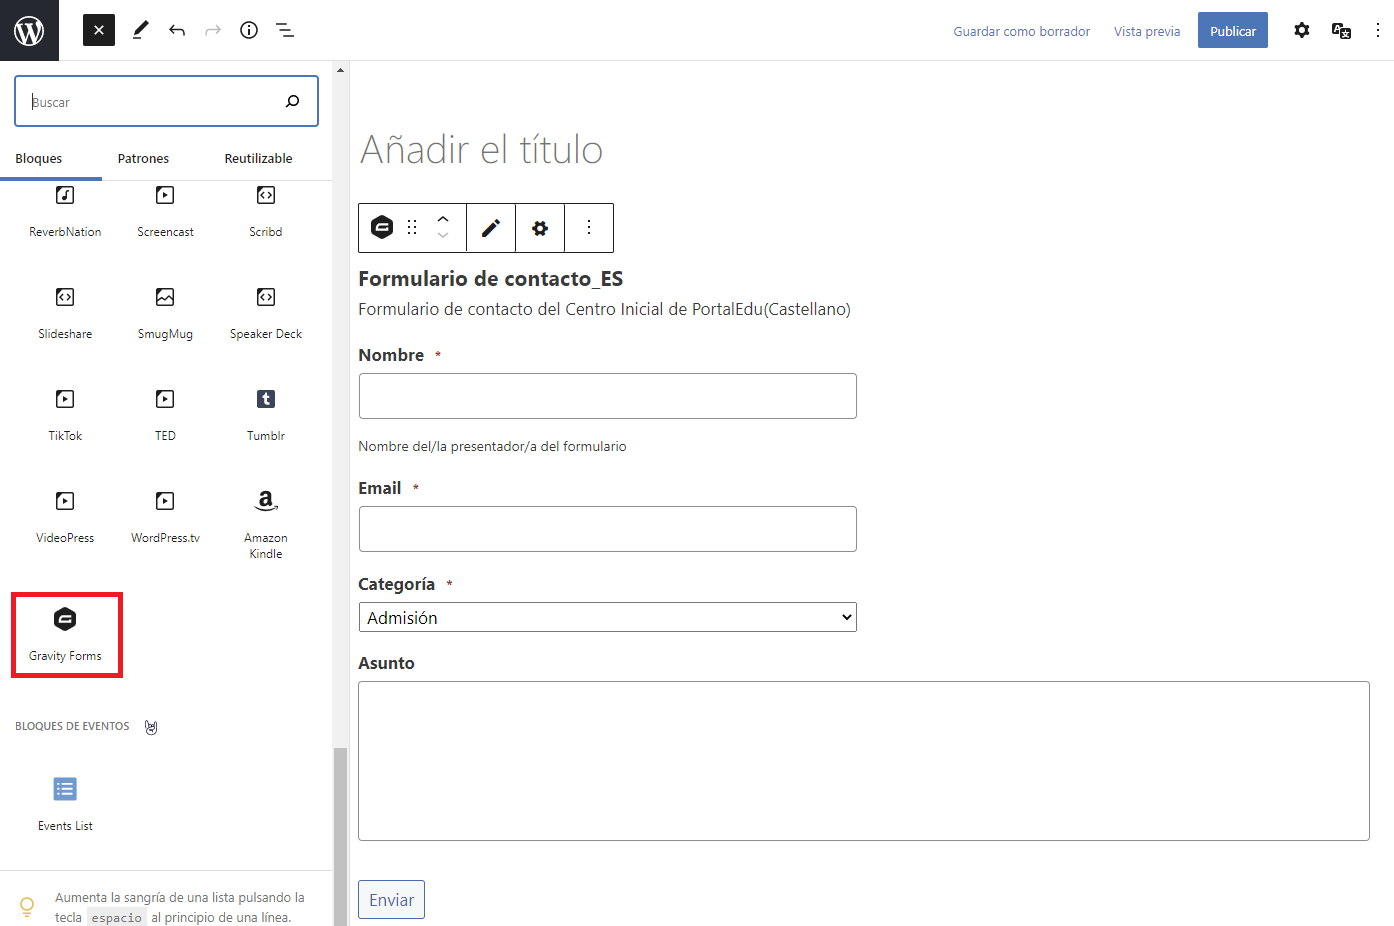Insert the WordPress.tv block
The width and height of the screenshot is (1394, 926).
(x=165, y=517)
